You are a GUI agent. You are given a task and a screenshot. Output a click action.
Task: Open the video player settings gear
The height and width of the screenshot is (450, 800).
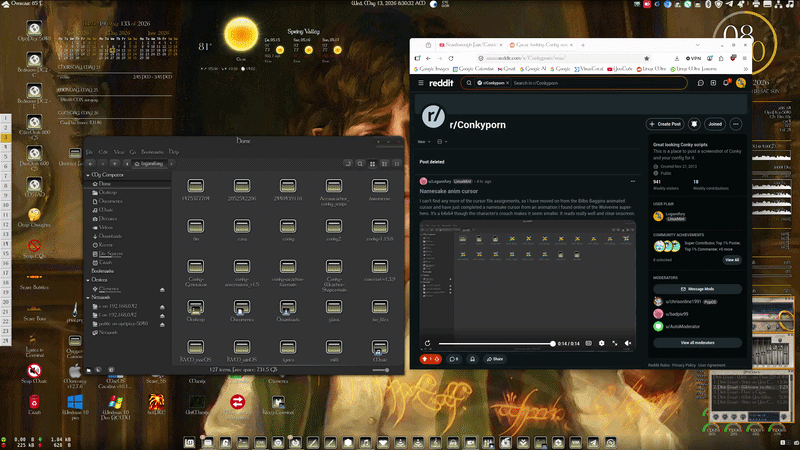click(602, 343)
